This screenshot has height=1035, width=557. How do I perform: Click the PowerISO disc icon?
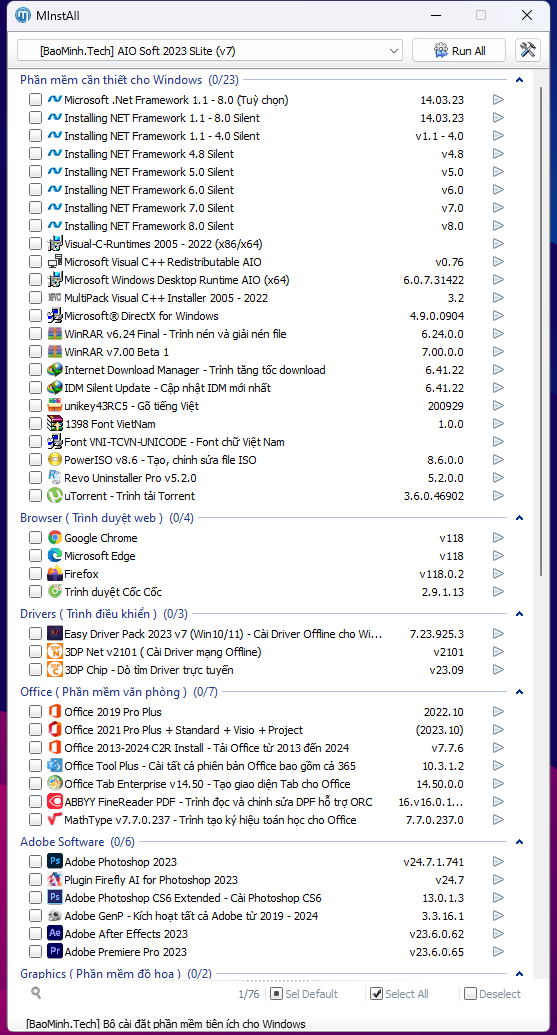click(55, 459)
